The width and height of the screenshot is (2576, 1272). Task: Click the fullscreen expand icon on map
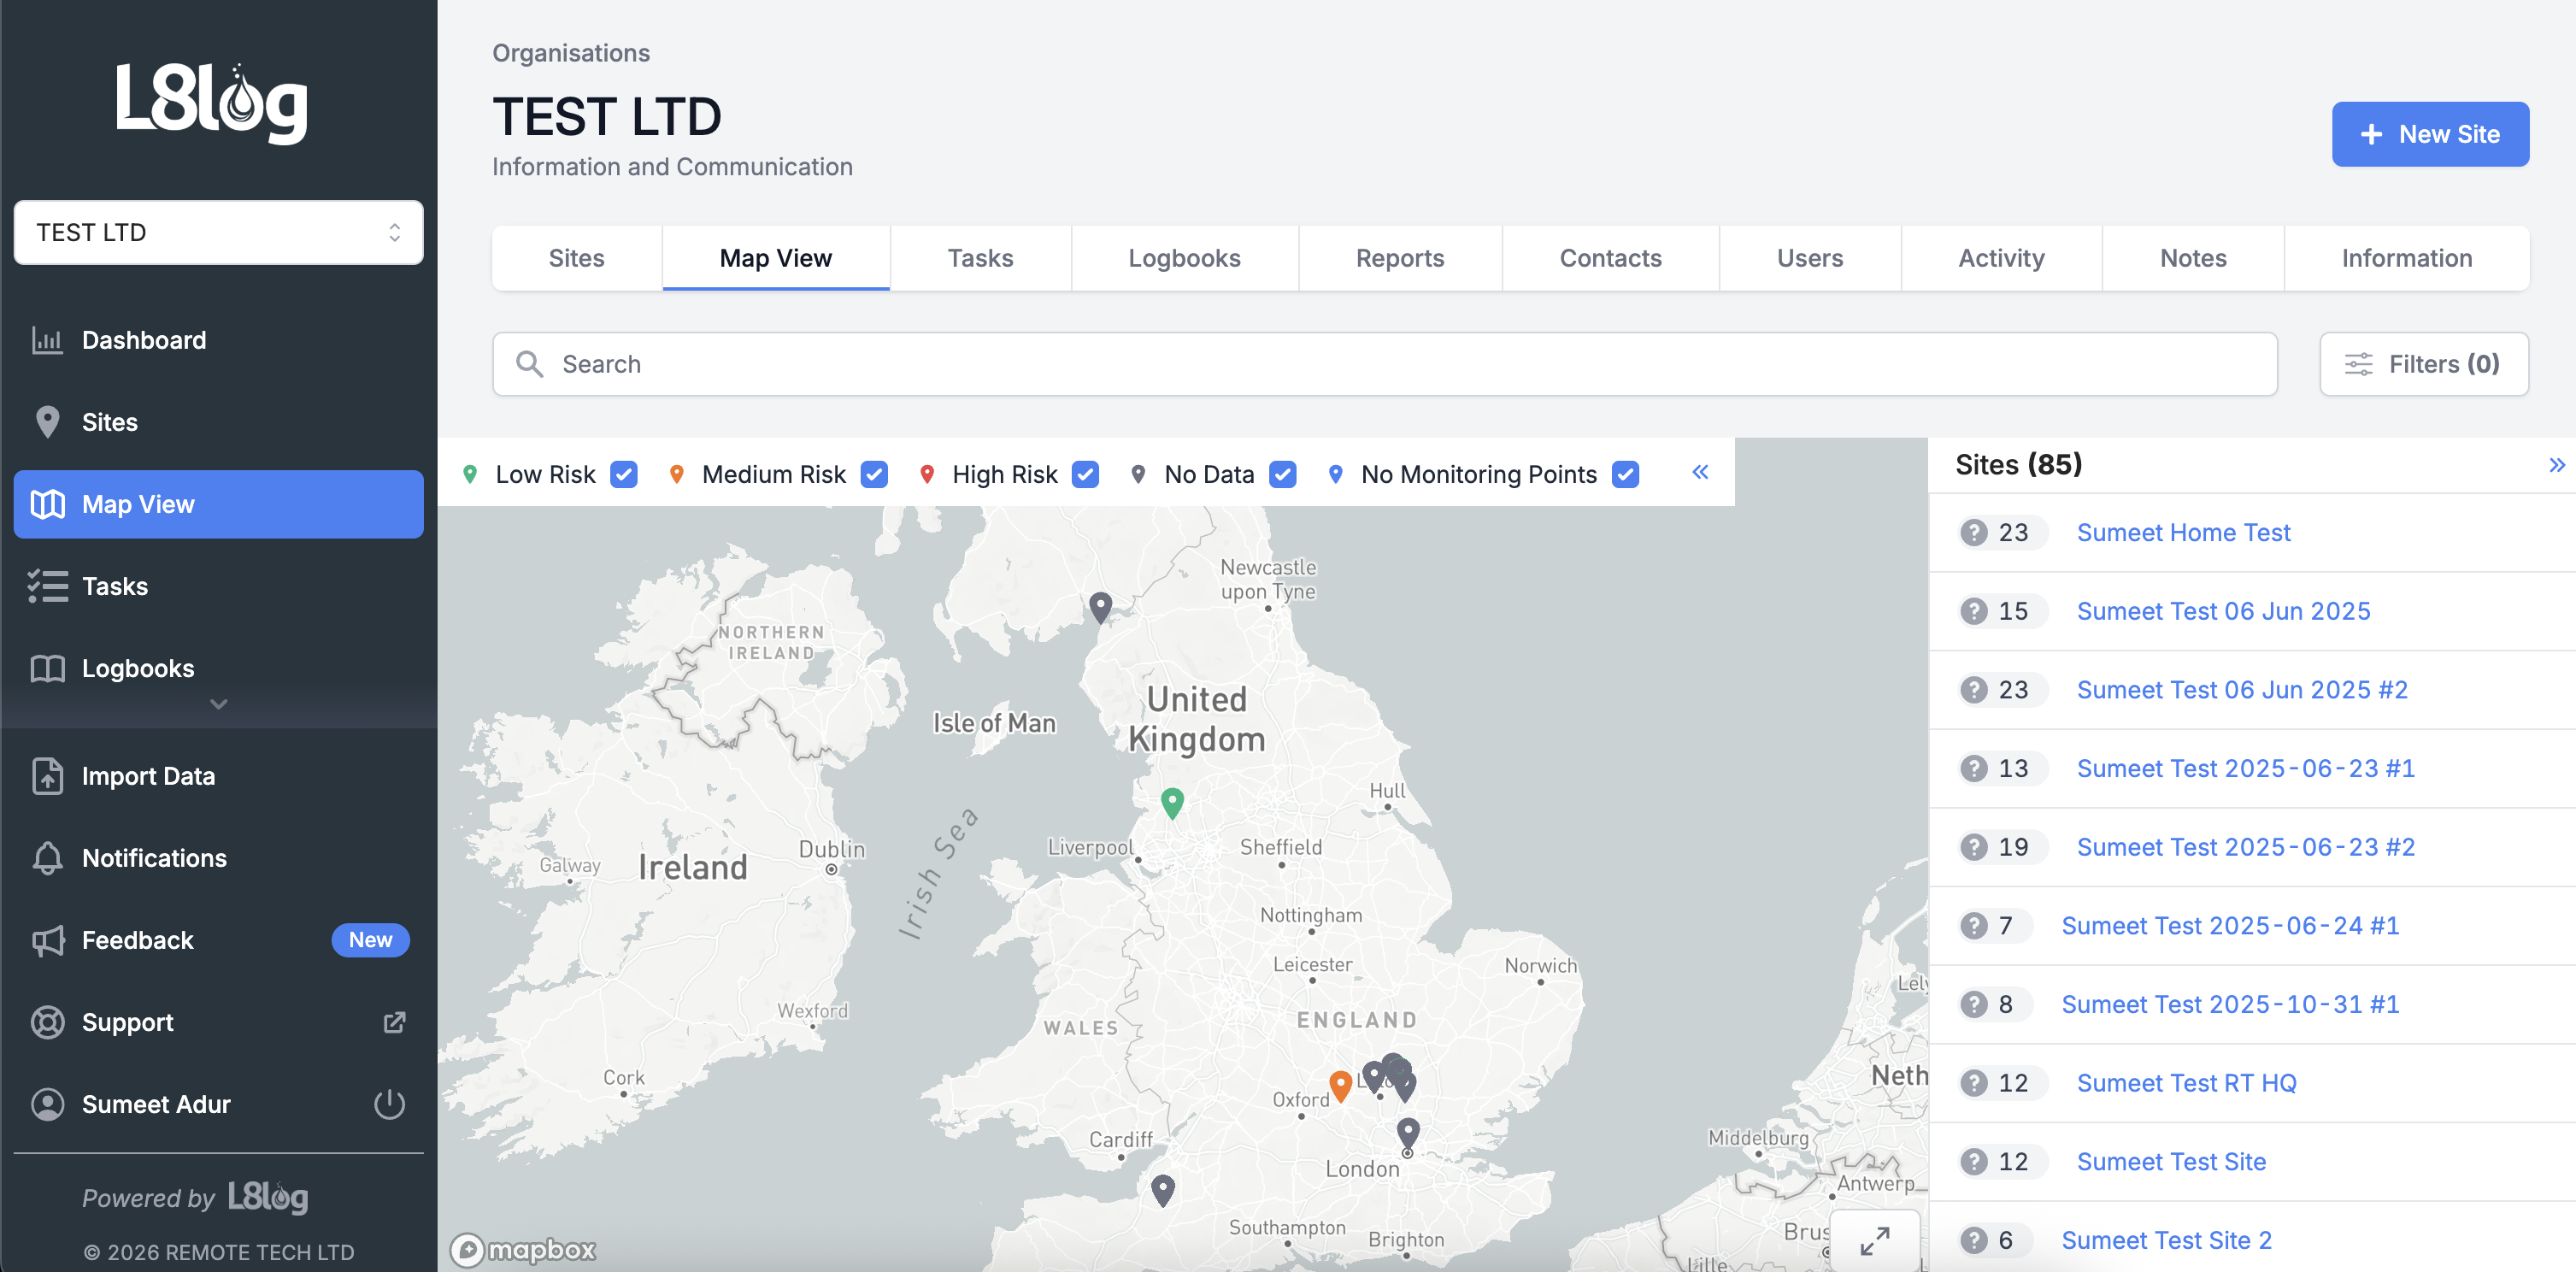(x=1874, y=1240)
